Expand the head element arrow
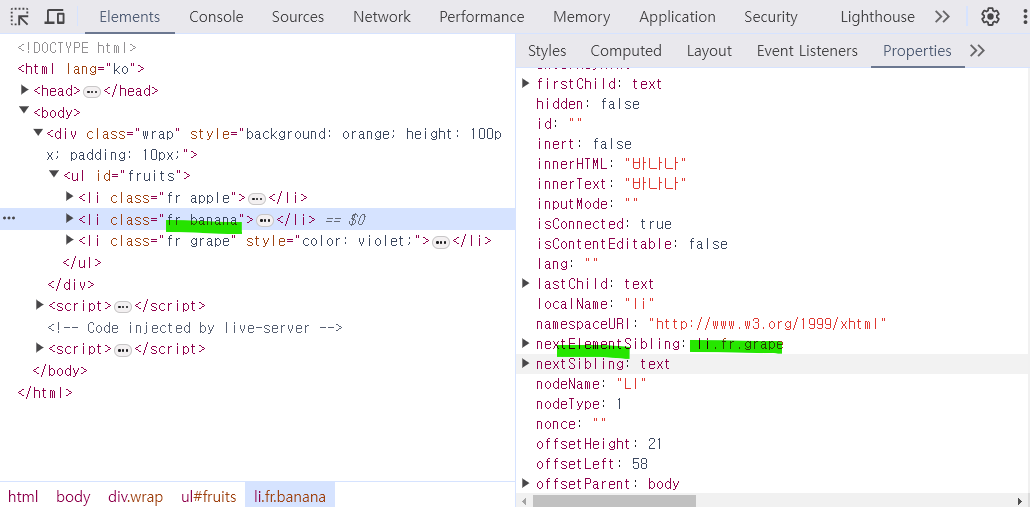 pyautogui.click(x=26, y=90)
